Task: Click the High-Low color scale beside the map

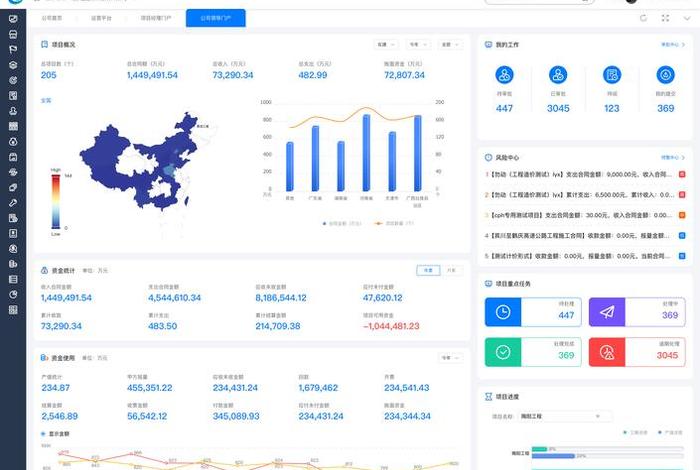Action: pyautogui.click(x=56, y=202)
